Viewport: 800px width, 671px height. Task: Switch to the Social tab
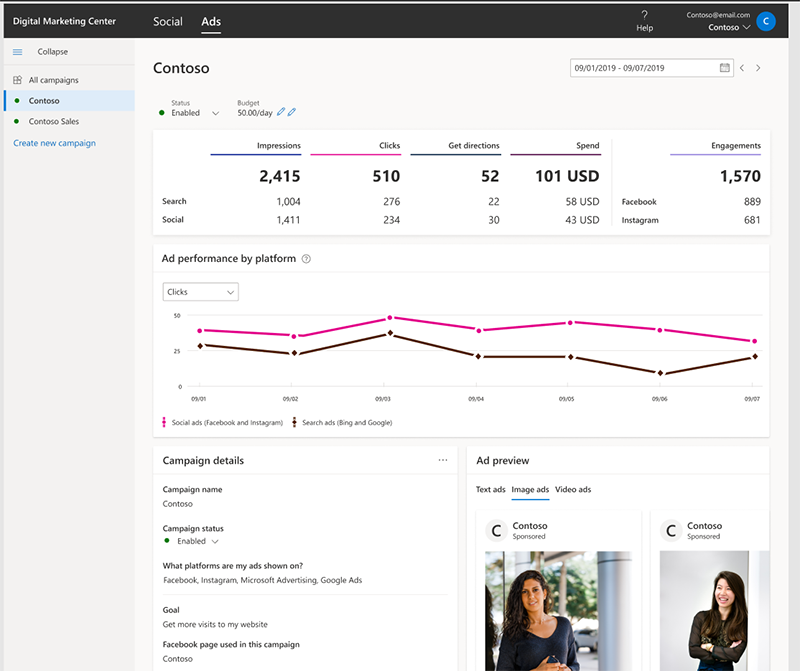pos(168,21)
